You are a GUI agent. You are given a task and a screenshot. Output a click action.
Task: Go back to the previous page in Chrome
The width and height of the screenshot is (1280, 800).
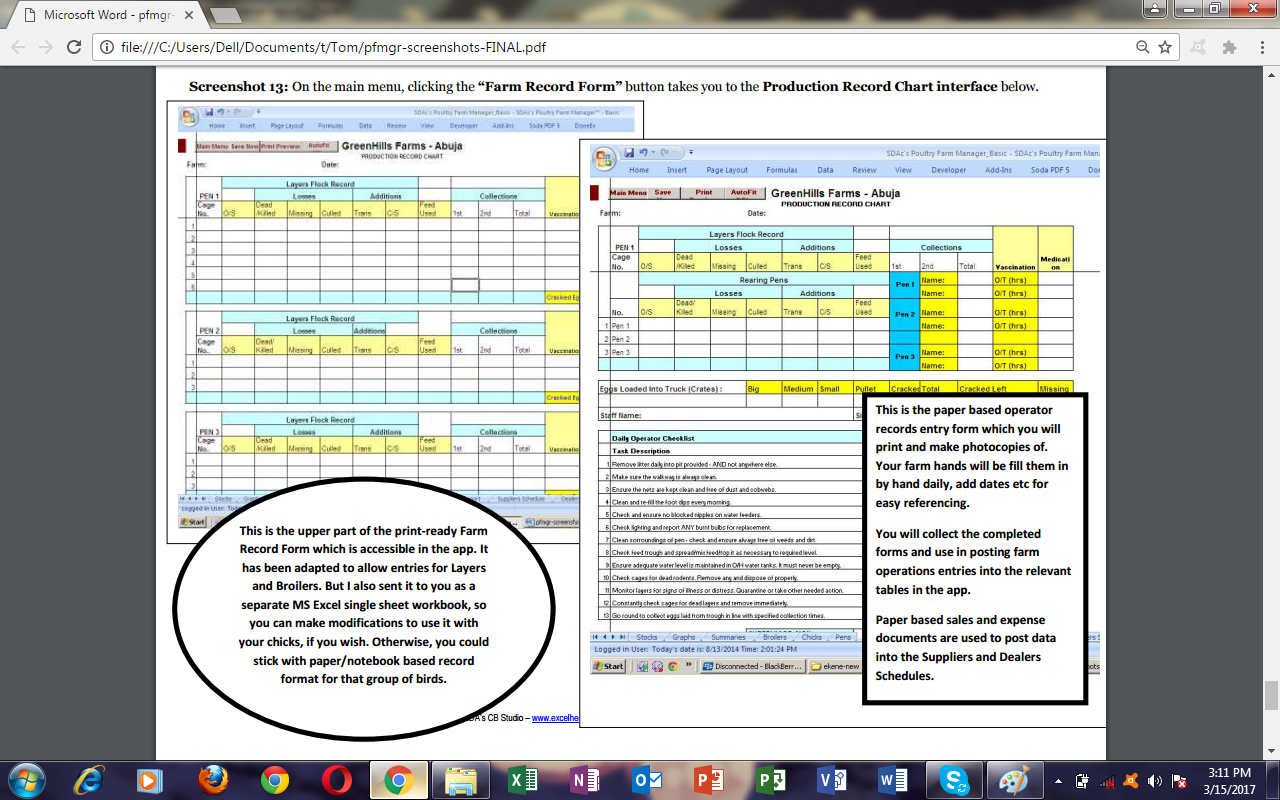pyautogui.click(x=18, y=47)
